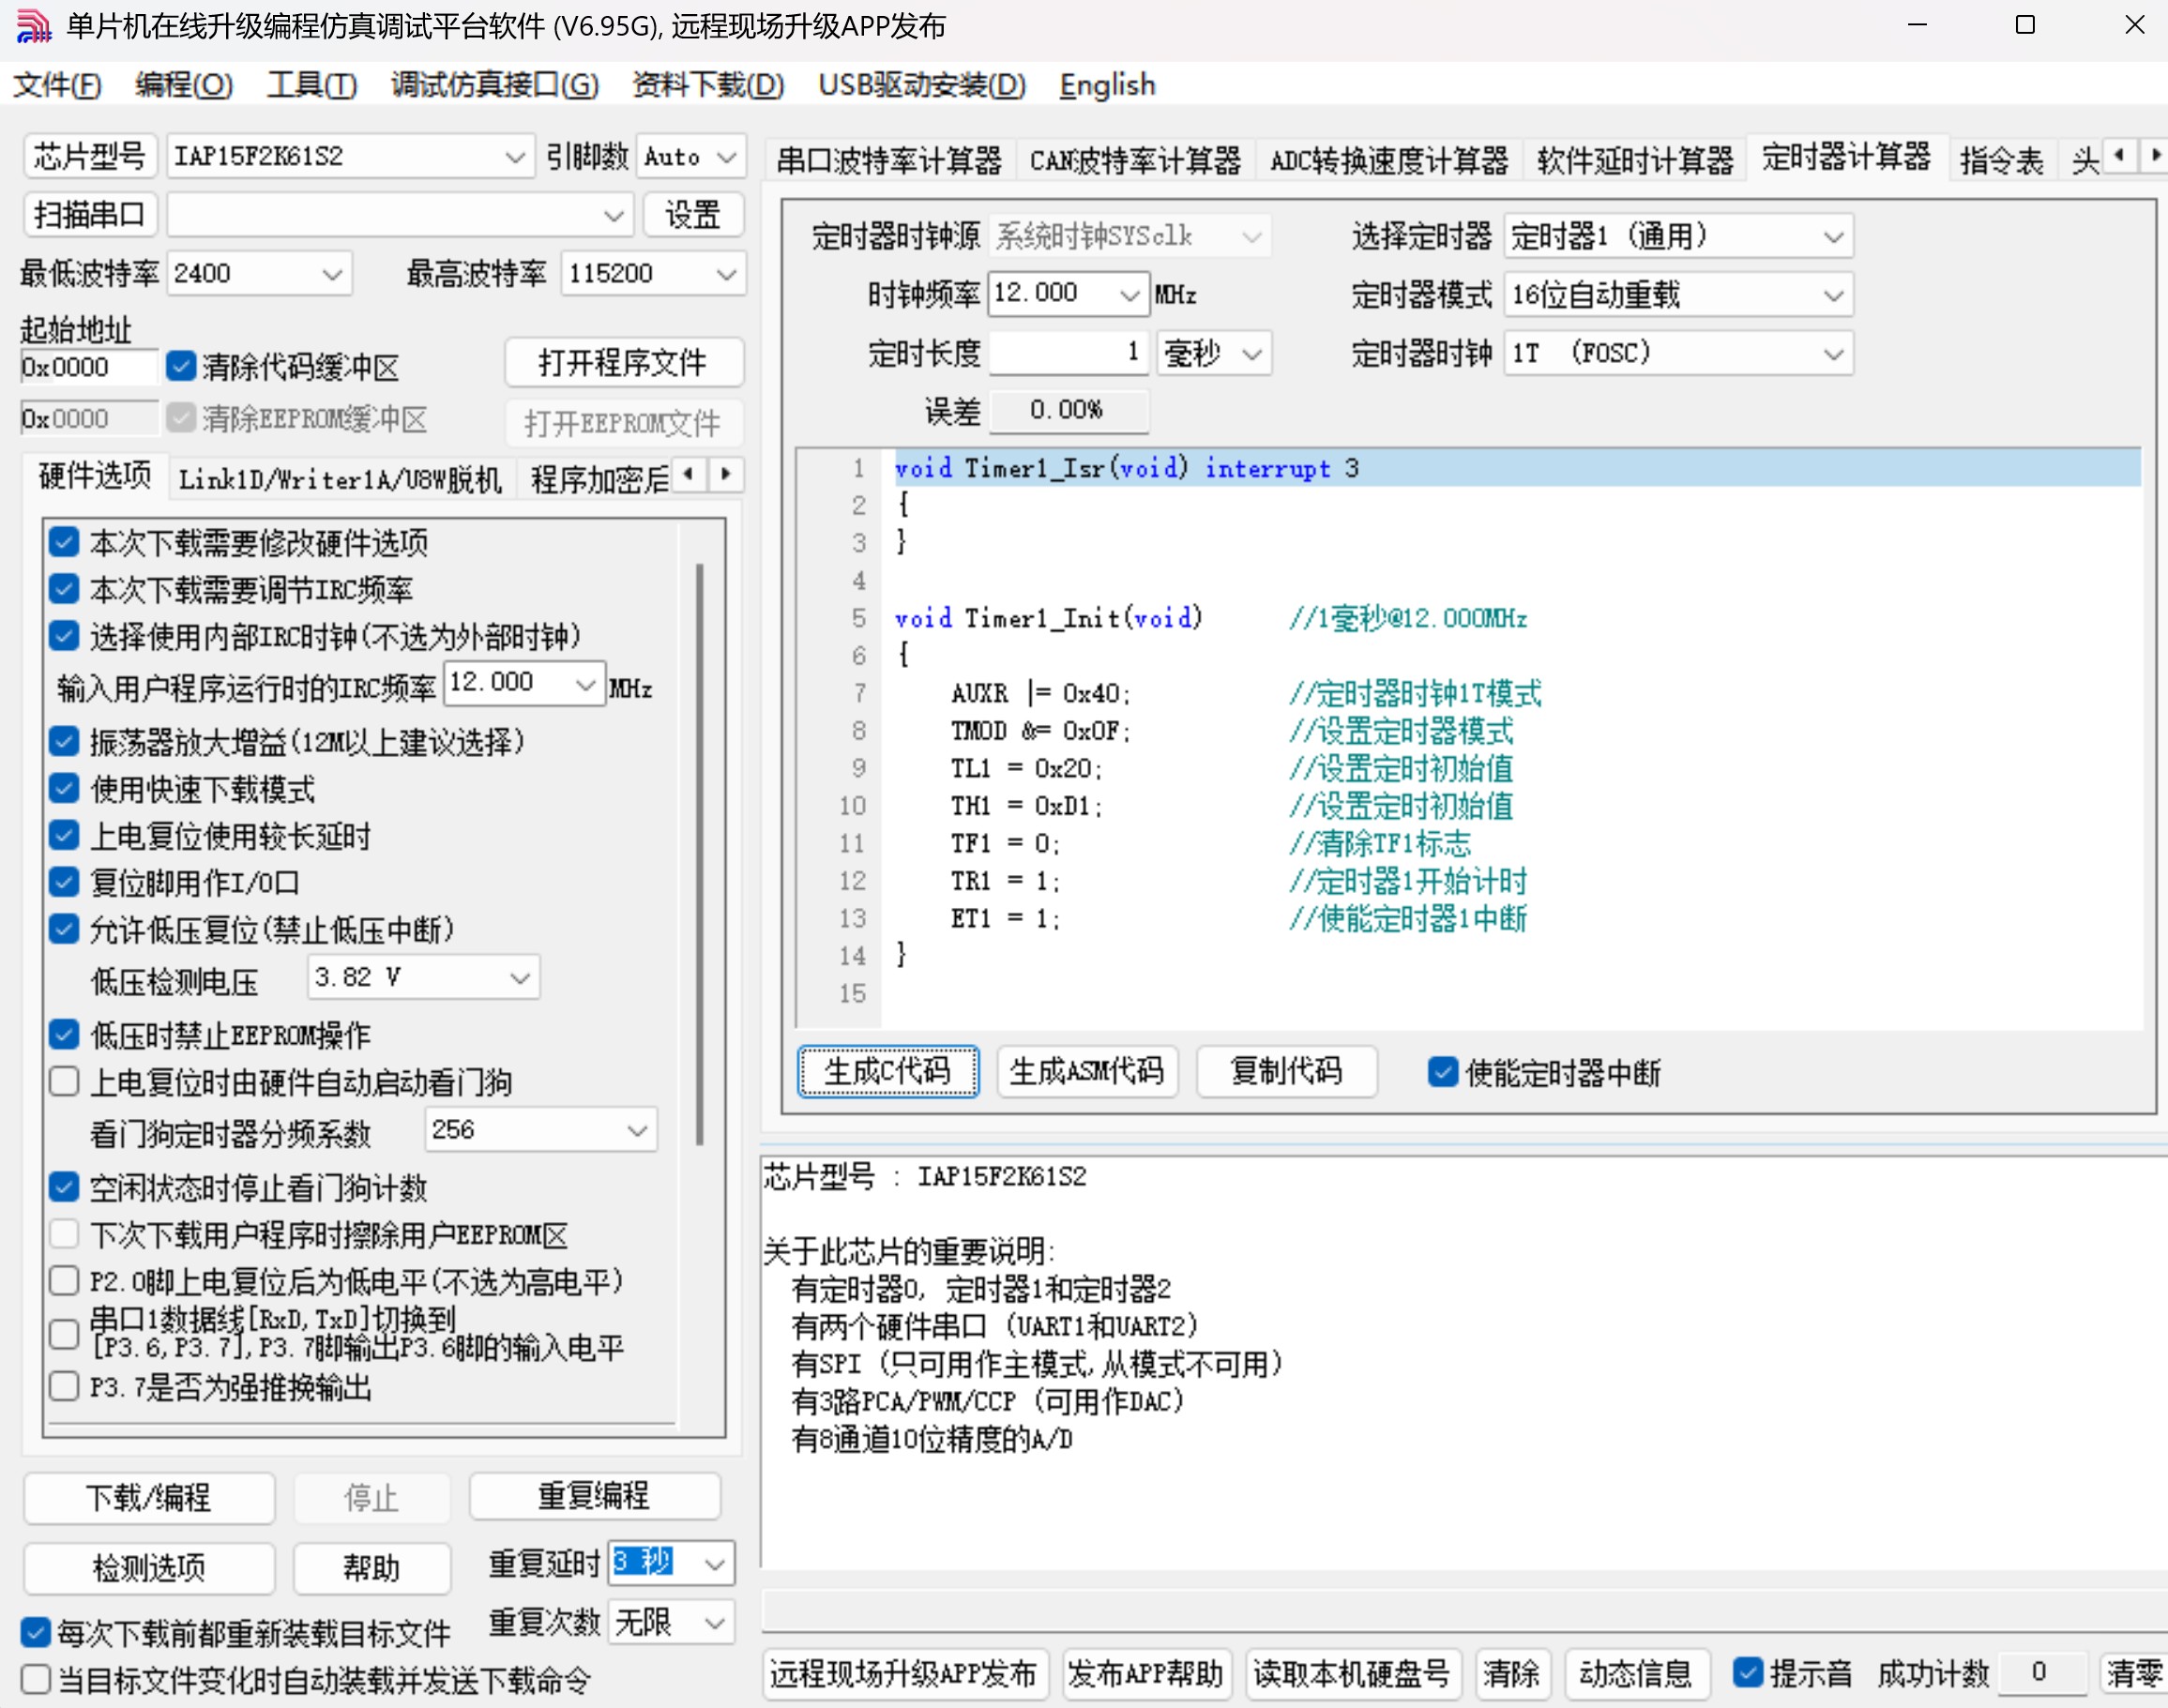2168x1708 pixels.
Task: Click 起始地址 0x0000 input field
Action: coord(89,367)
